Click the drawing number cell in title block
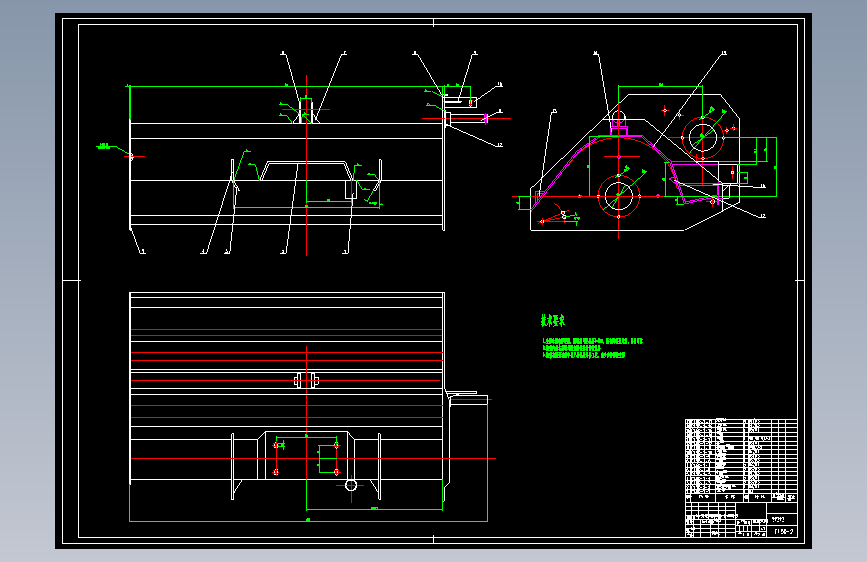 [x=784, y=532]
